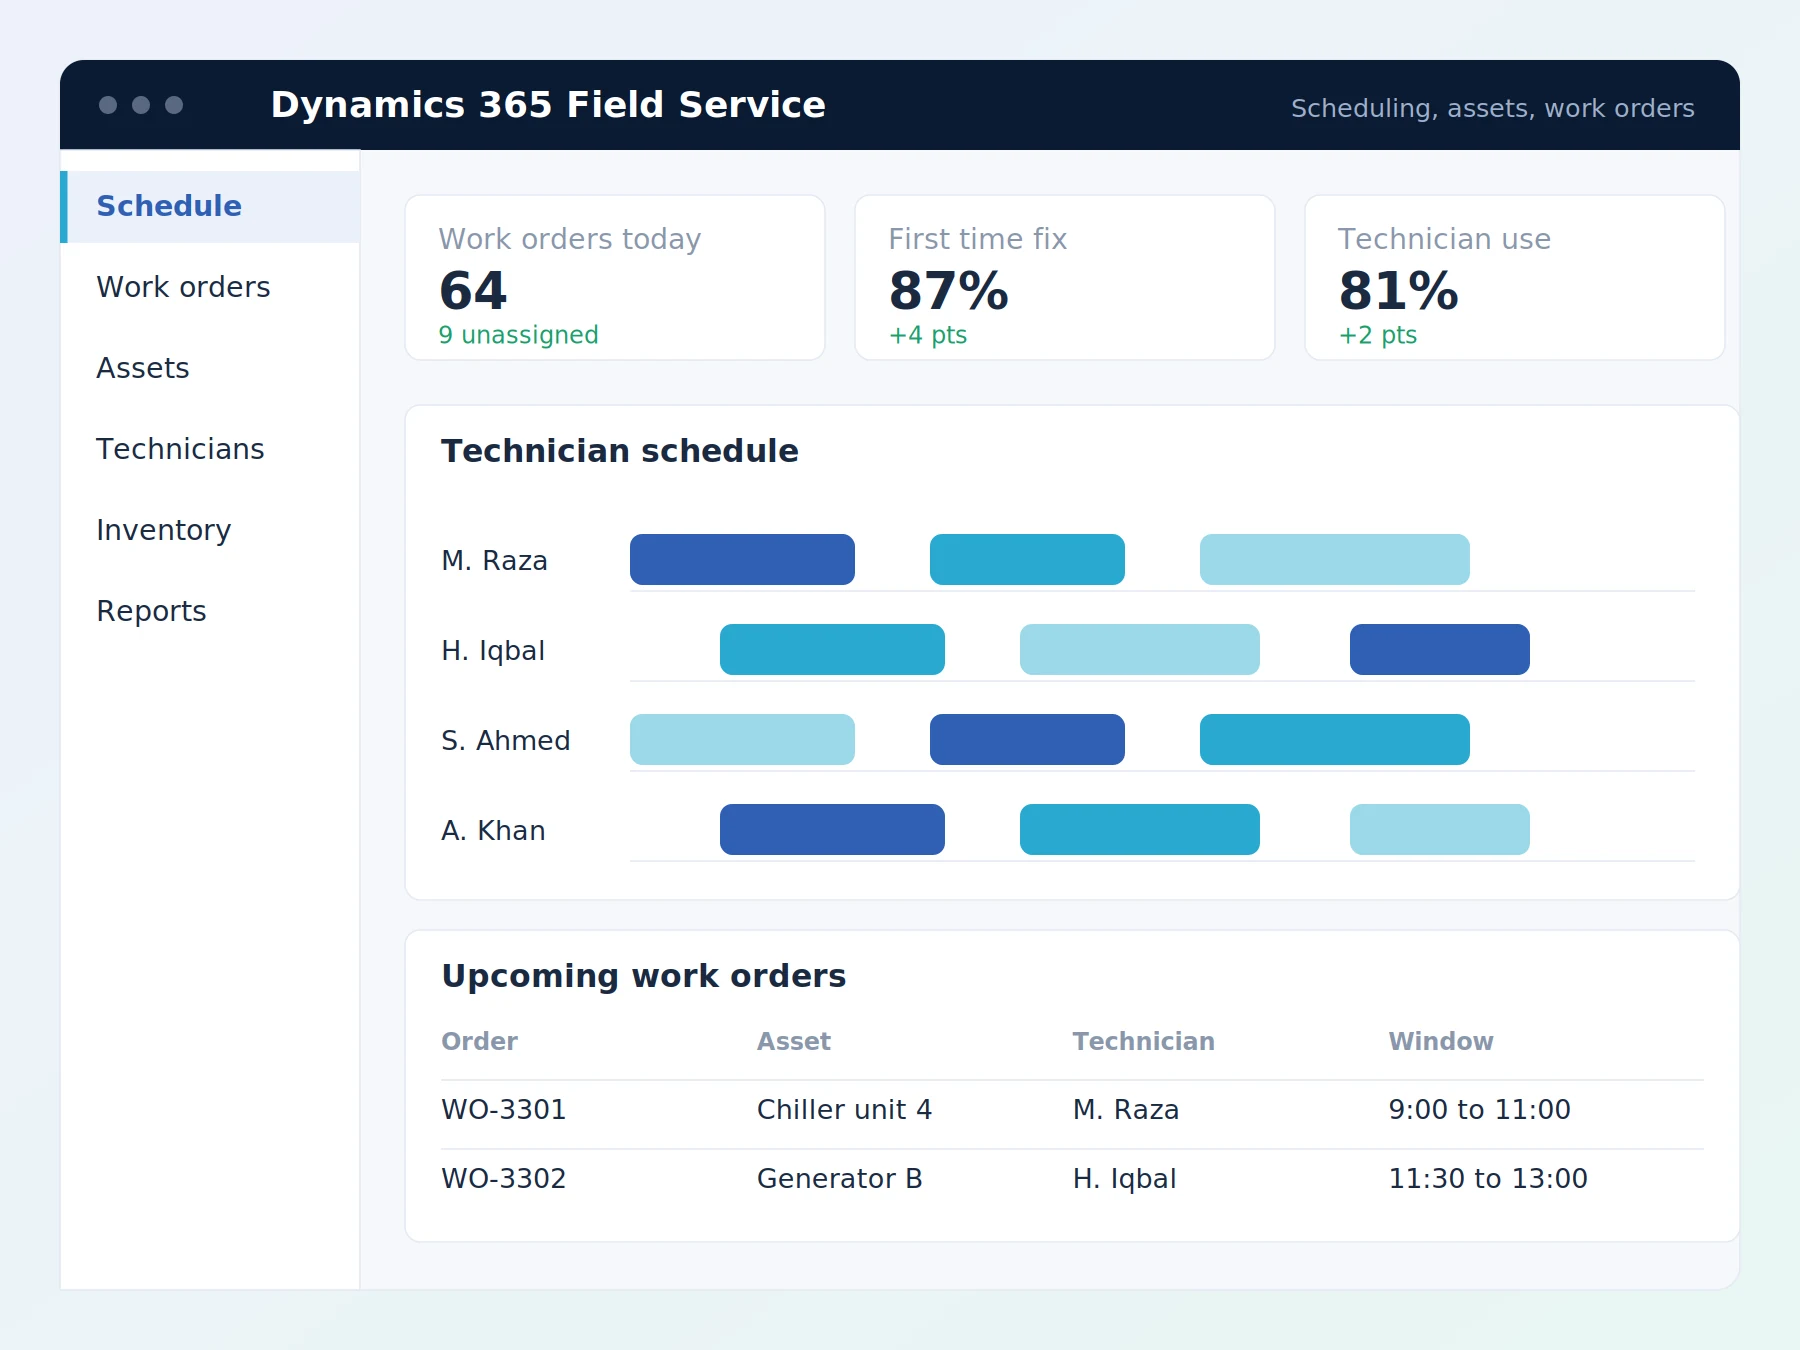Screen dimensions: 1800x1350
Task: Click the 9 unassigned label
Action: pos(518,335)
